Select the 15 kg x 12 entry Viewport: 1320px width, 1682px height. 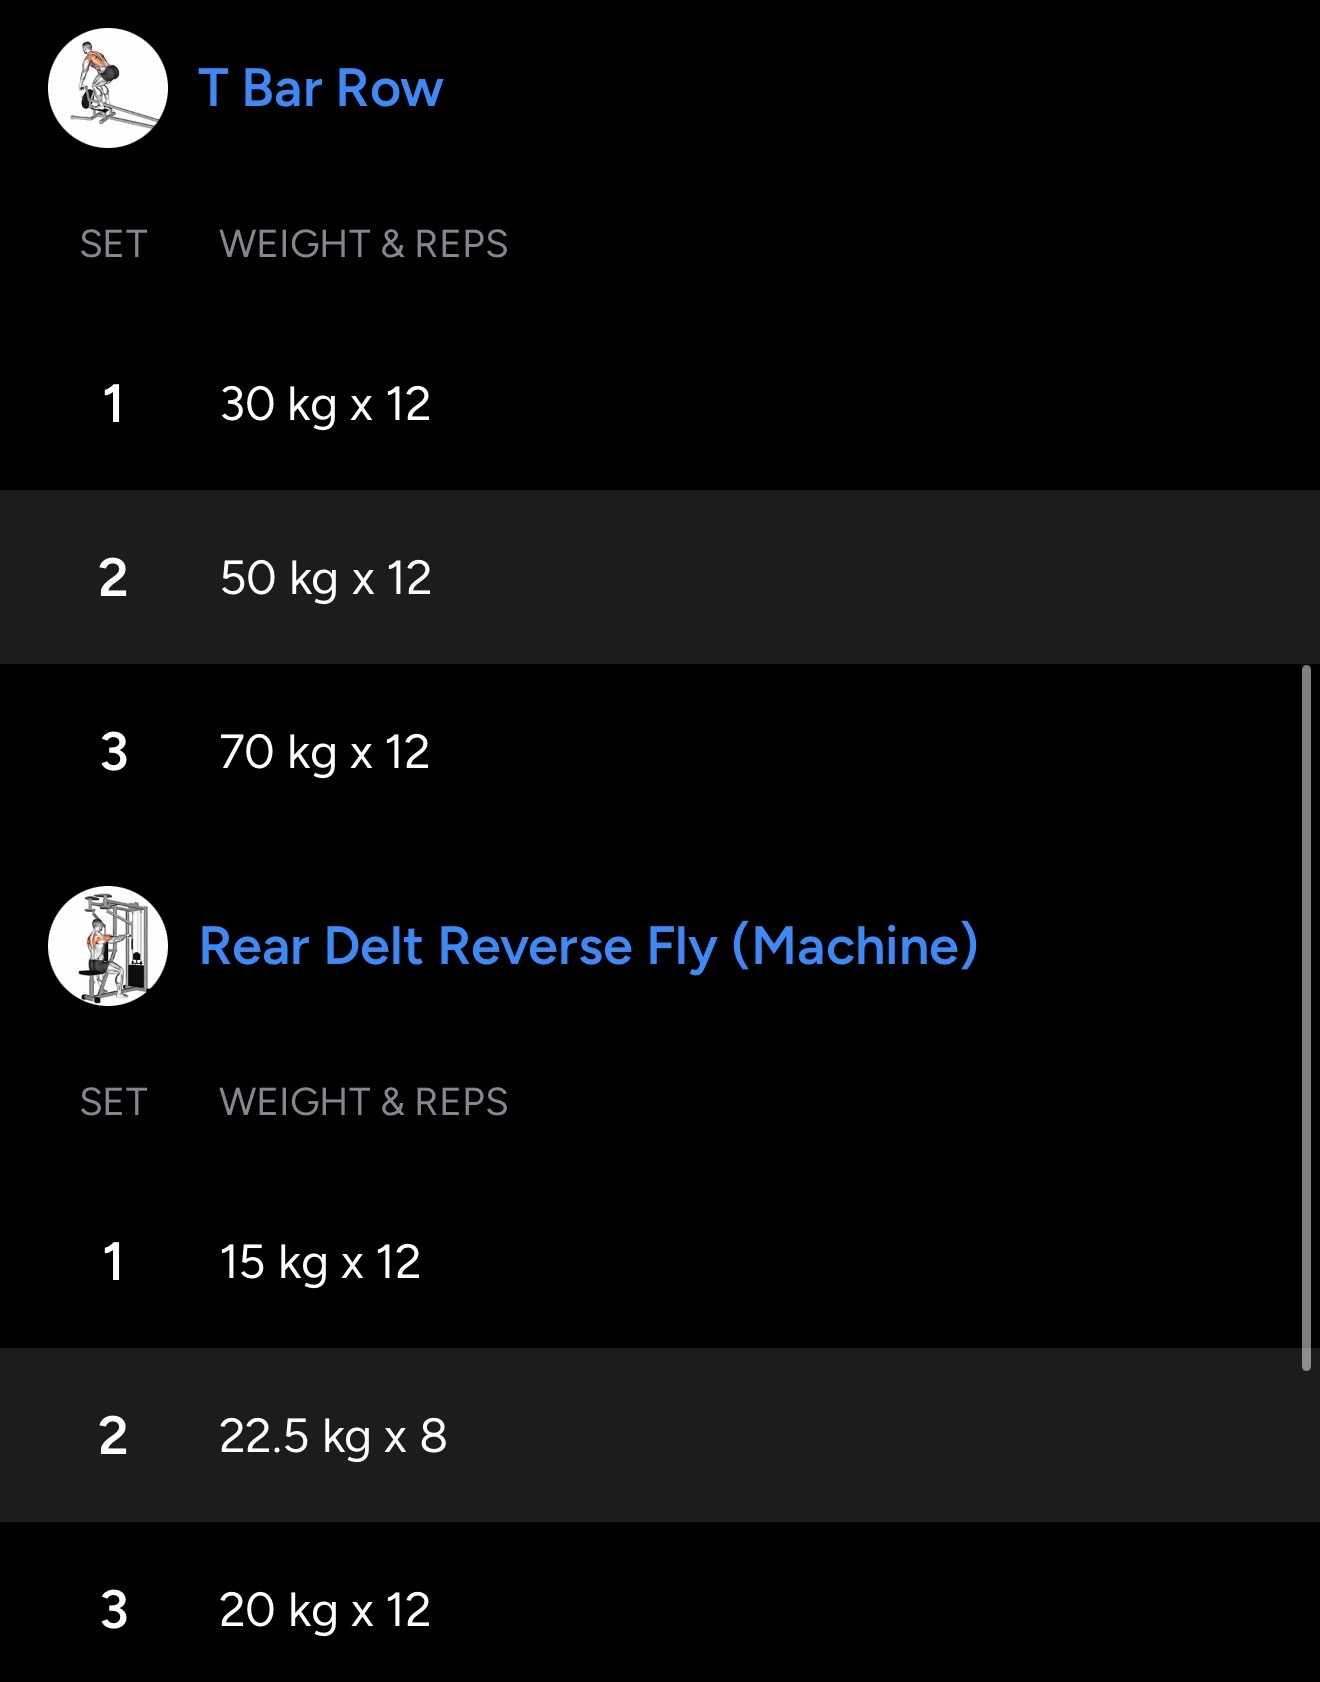(x=320, y=1262)
